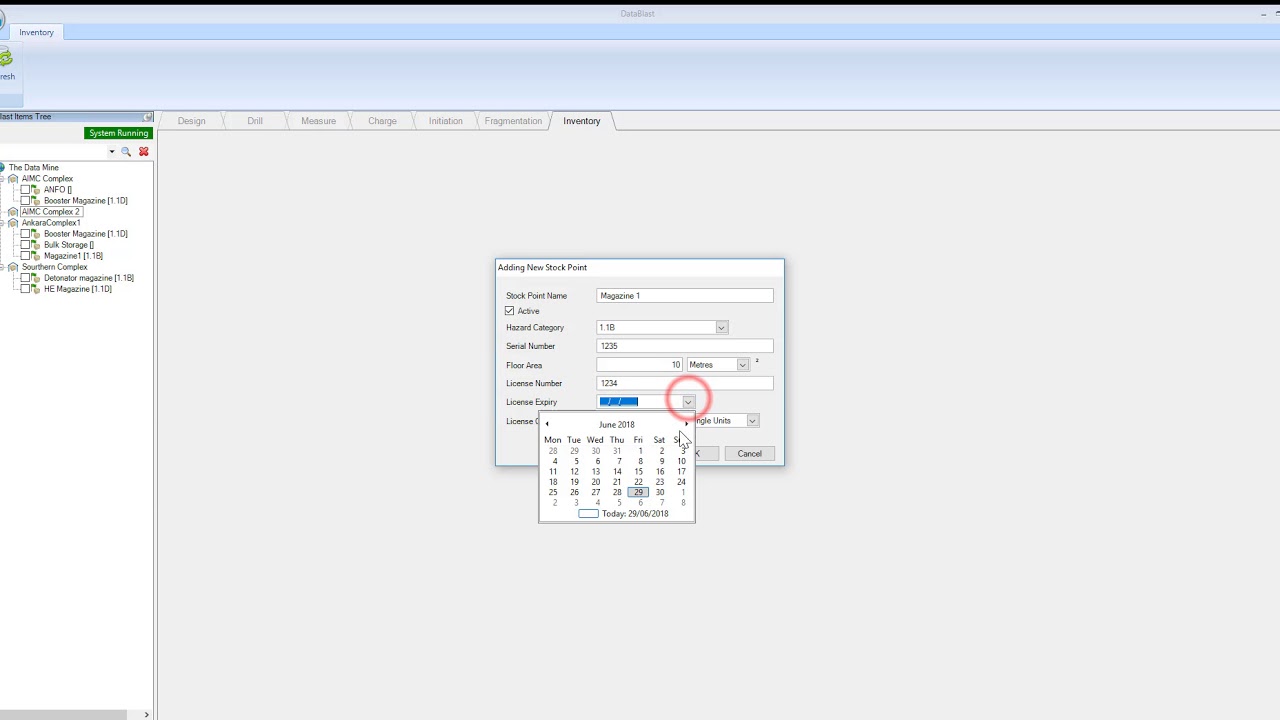Click the tree panel scrollbar right arrow
Screen dimensions: 1280x720
click(x=146, y=714)
